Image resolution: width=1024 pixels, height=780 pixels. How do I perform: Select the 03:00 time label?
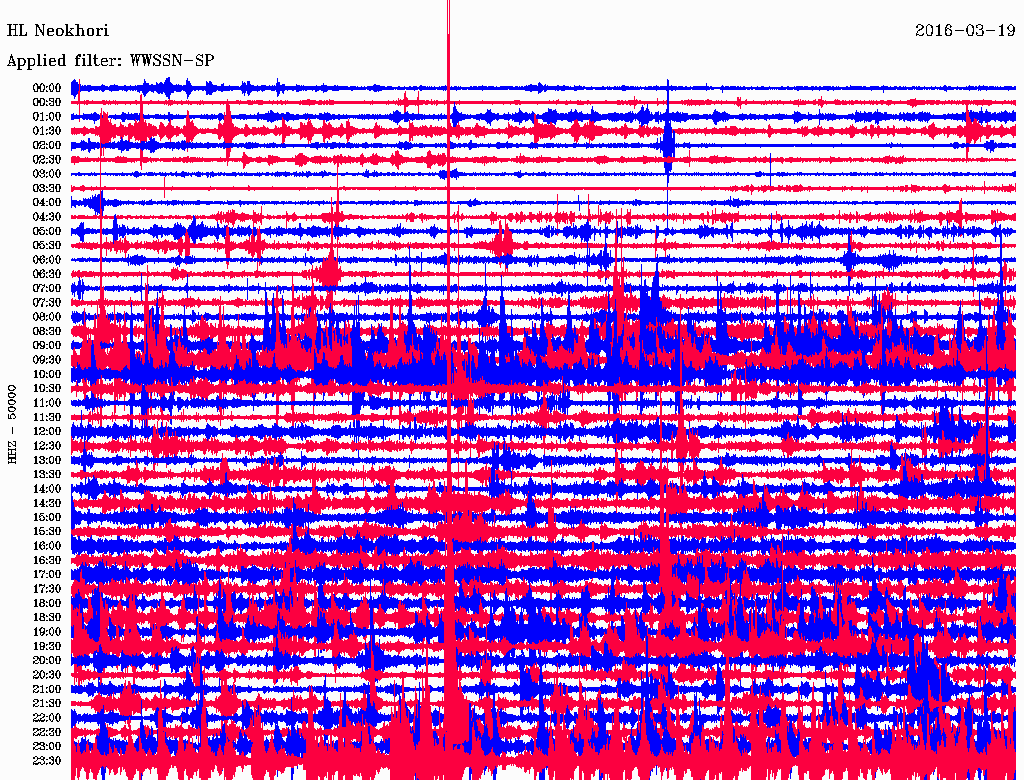(47, 174)
